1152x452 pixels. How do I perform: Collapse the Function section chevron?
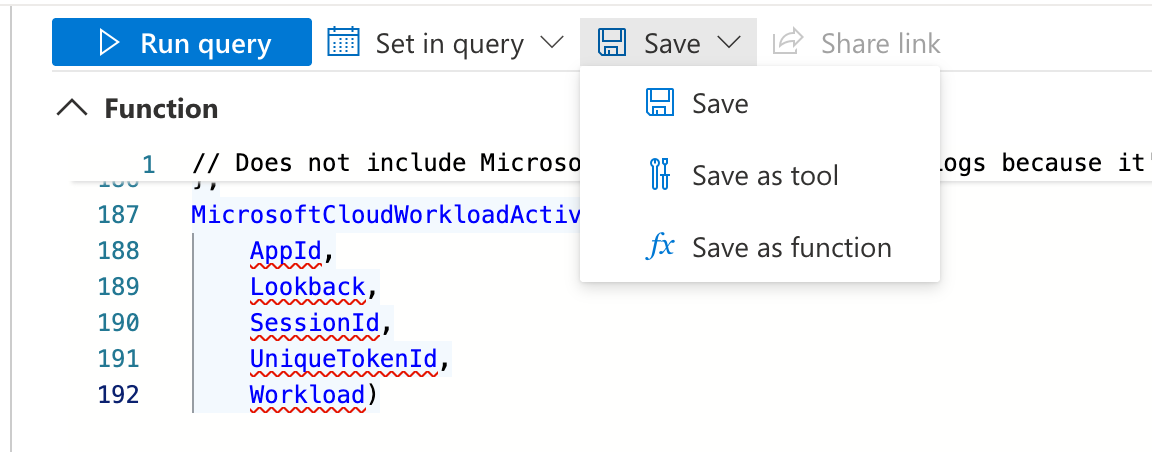(74, 108)
